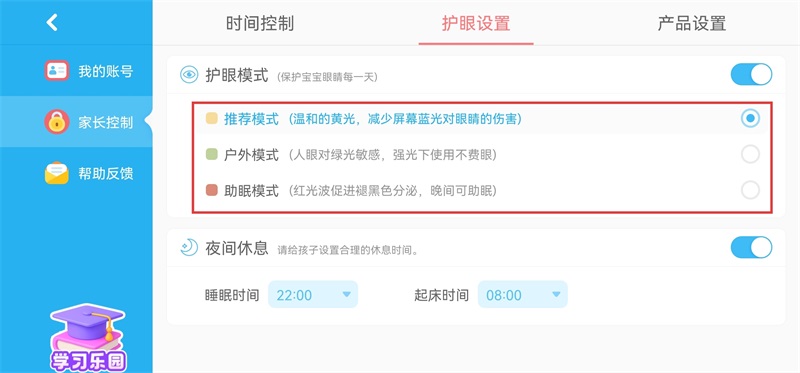The width and height of the screenshot is (800, 373).
Task: Open the 学习乐园 graduation cap badge
Action: [88, 338]
